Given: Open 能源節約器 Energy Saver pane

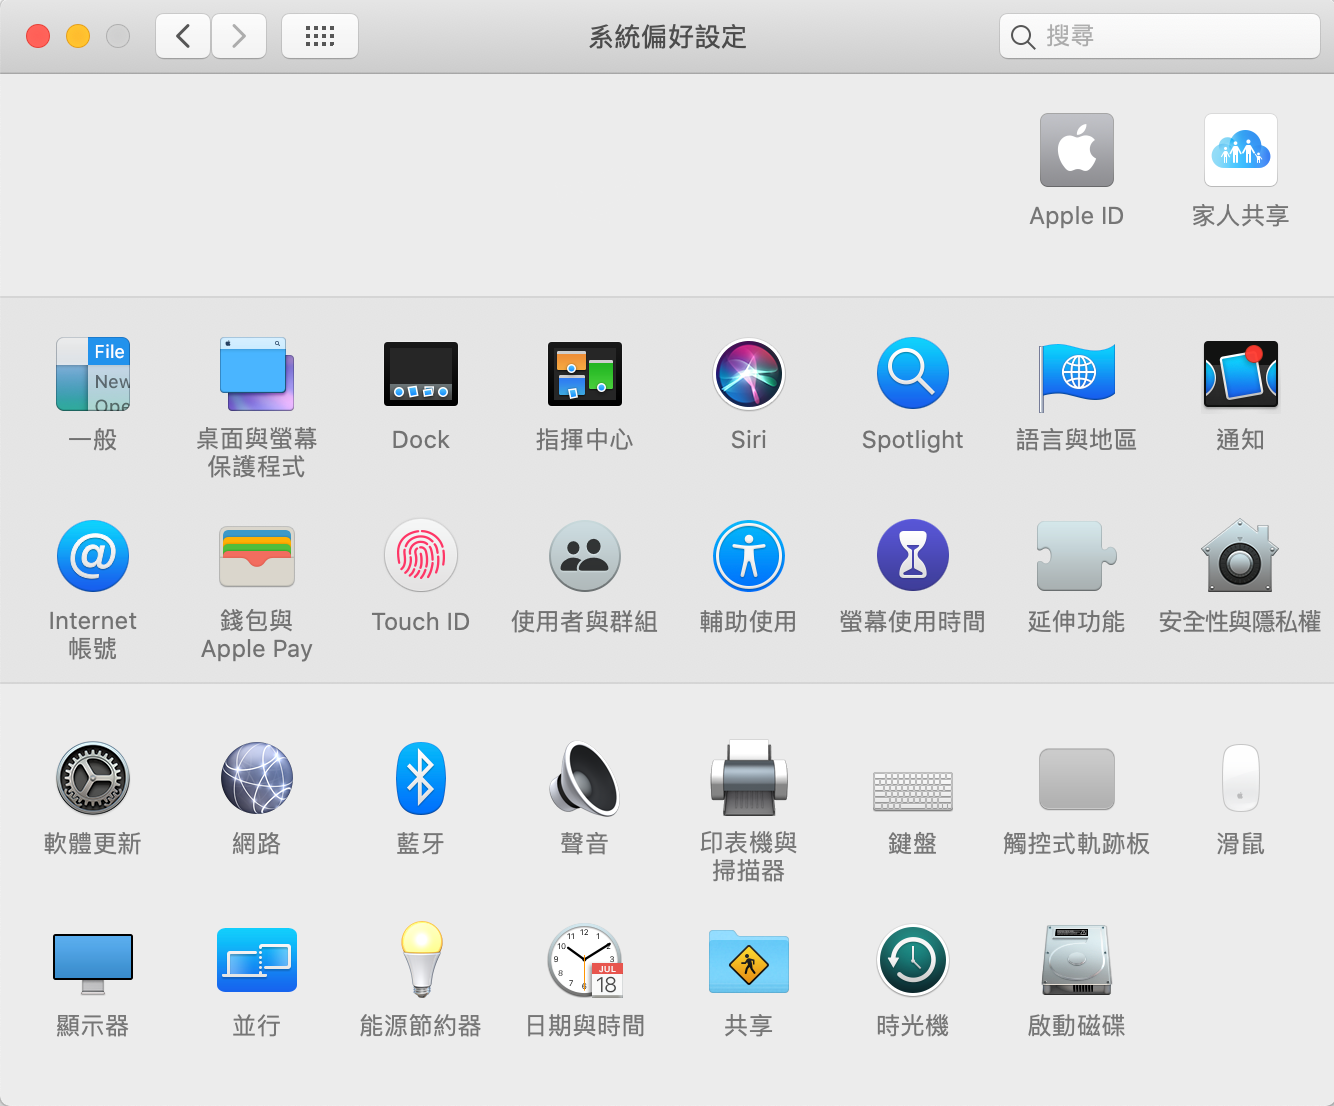Looking at the screenshot, I should 421,960.
